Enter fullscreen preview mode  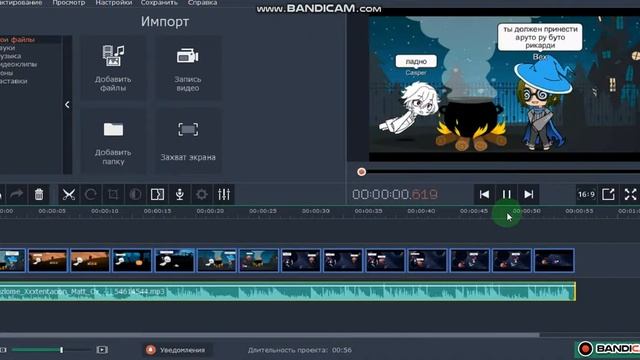(631, 194)
